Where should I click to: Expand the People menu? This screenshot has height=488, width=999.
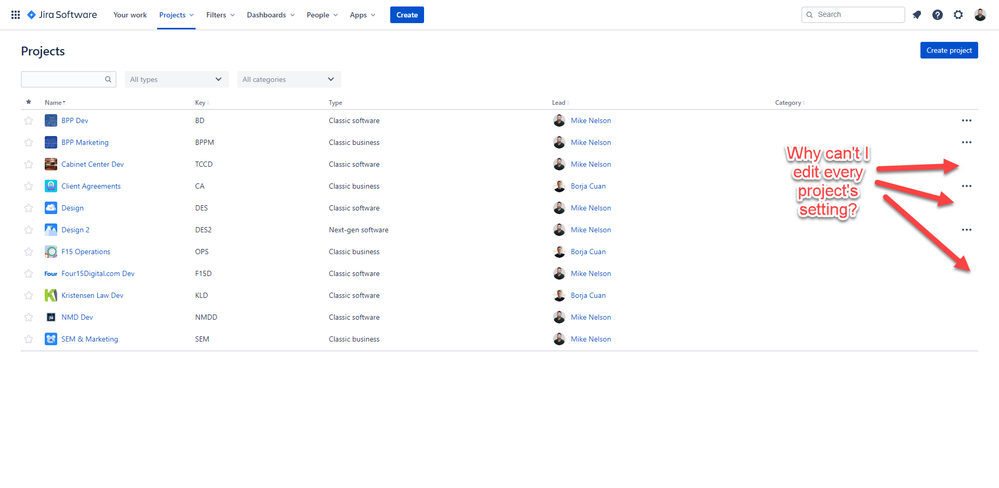point(322,15)
